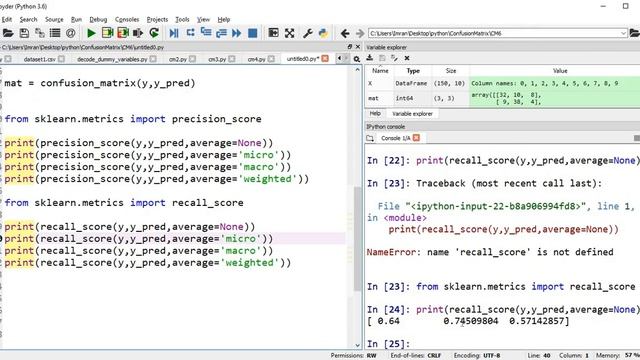Switch to the cm3.py tab

pos(217,59)
